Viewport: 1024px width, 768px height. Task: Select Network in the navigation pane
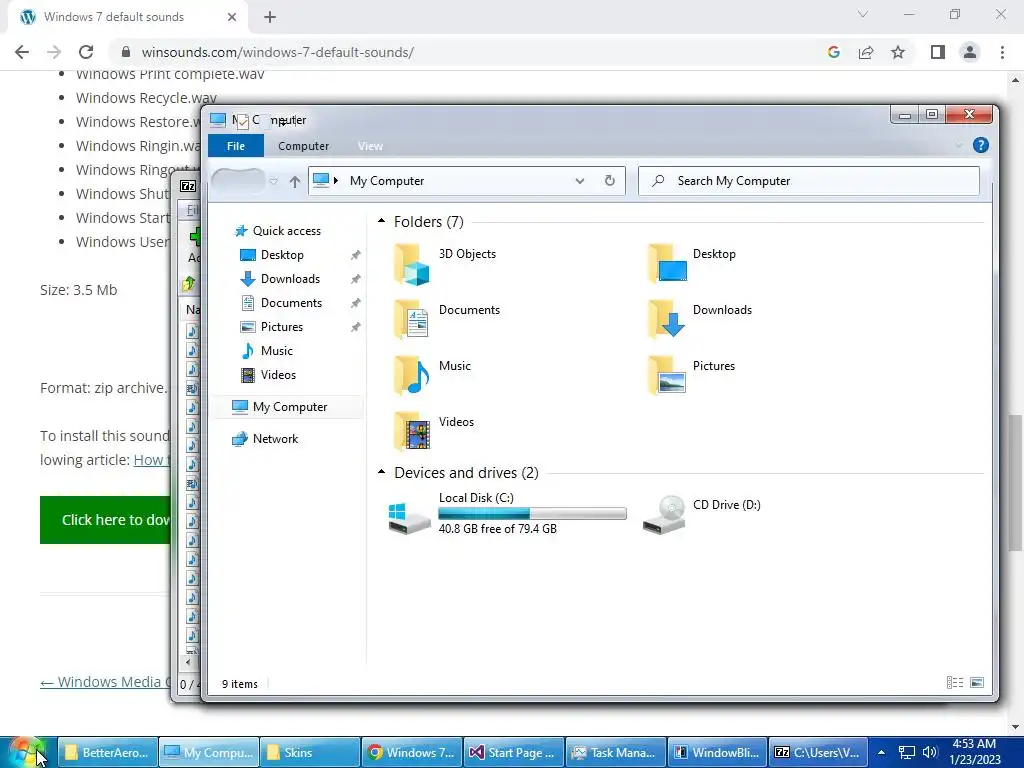coord(275,439)
